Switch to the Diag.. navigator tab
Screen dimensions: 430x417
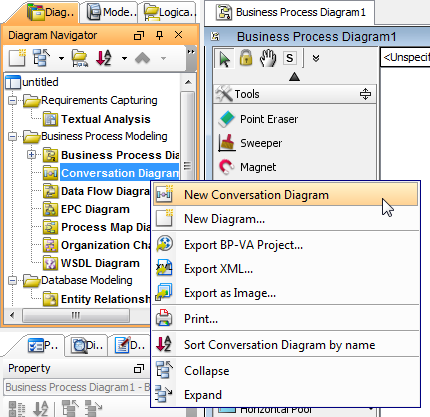click(x=50, y=13)
